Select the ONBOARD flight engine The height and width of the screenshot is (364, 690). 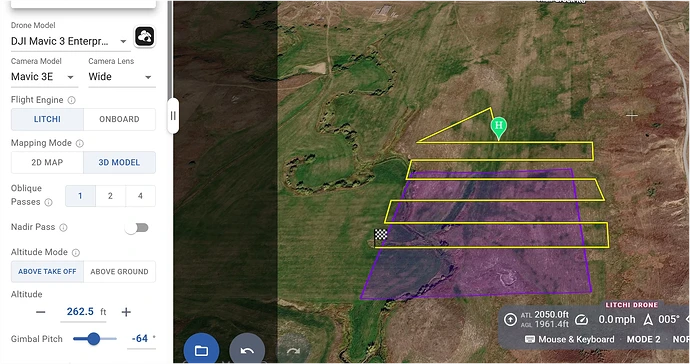(119, 119)
